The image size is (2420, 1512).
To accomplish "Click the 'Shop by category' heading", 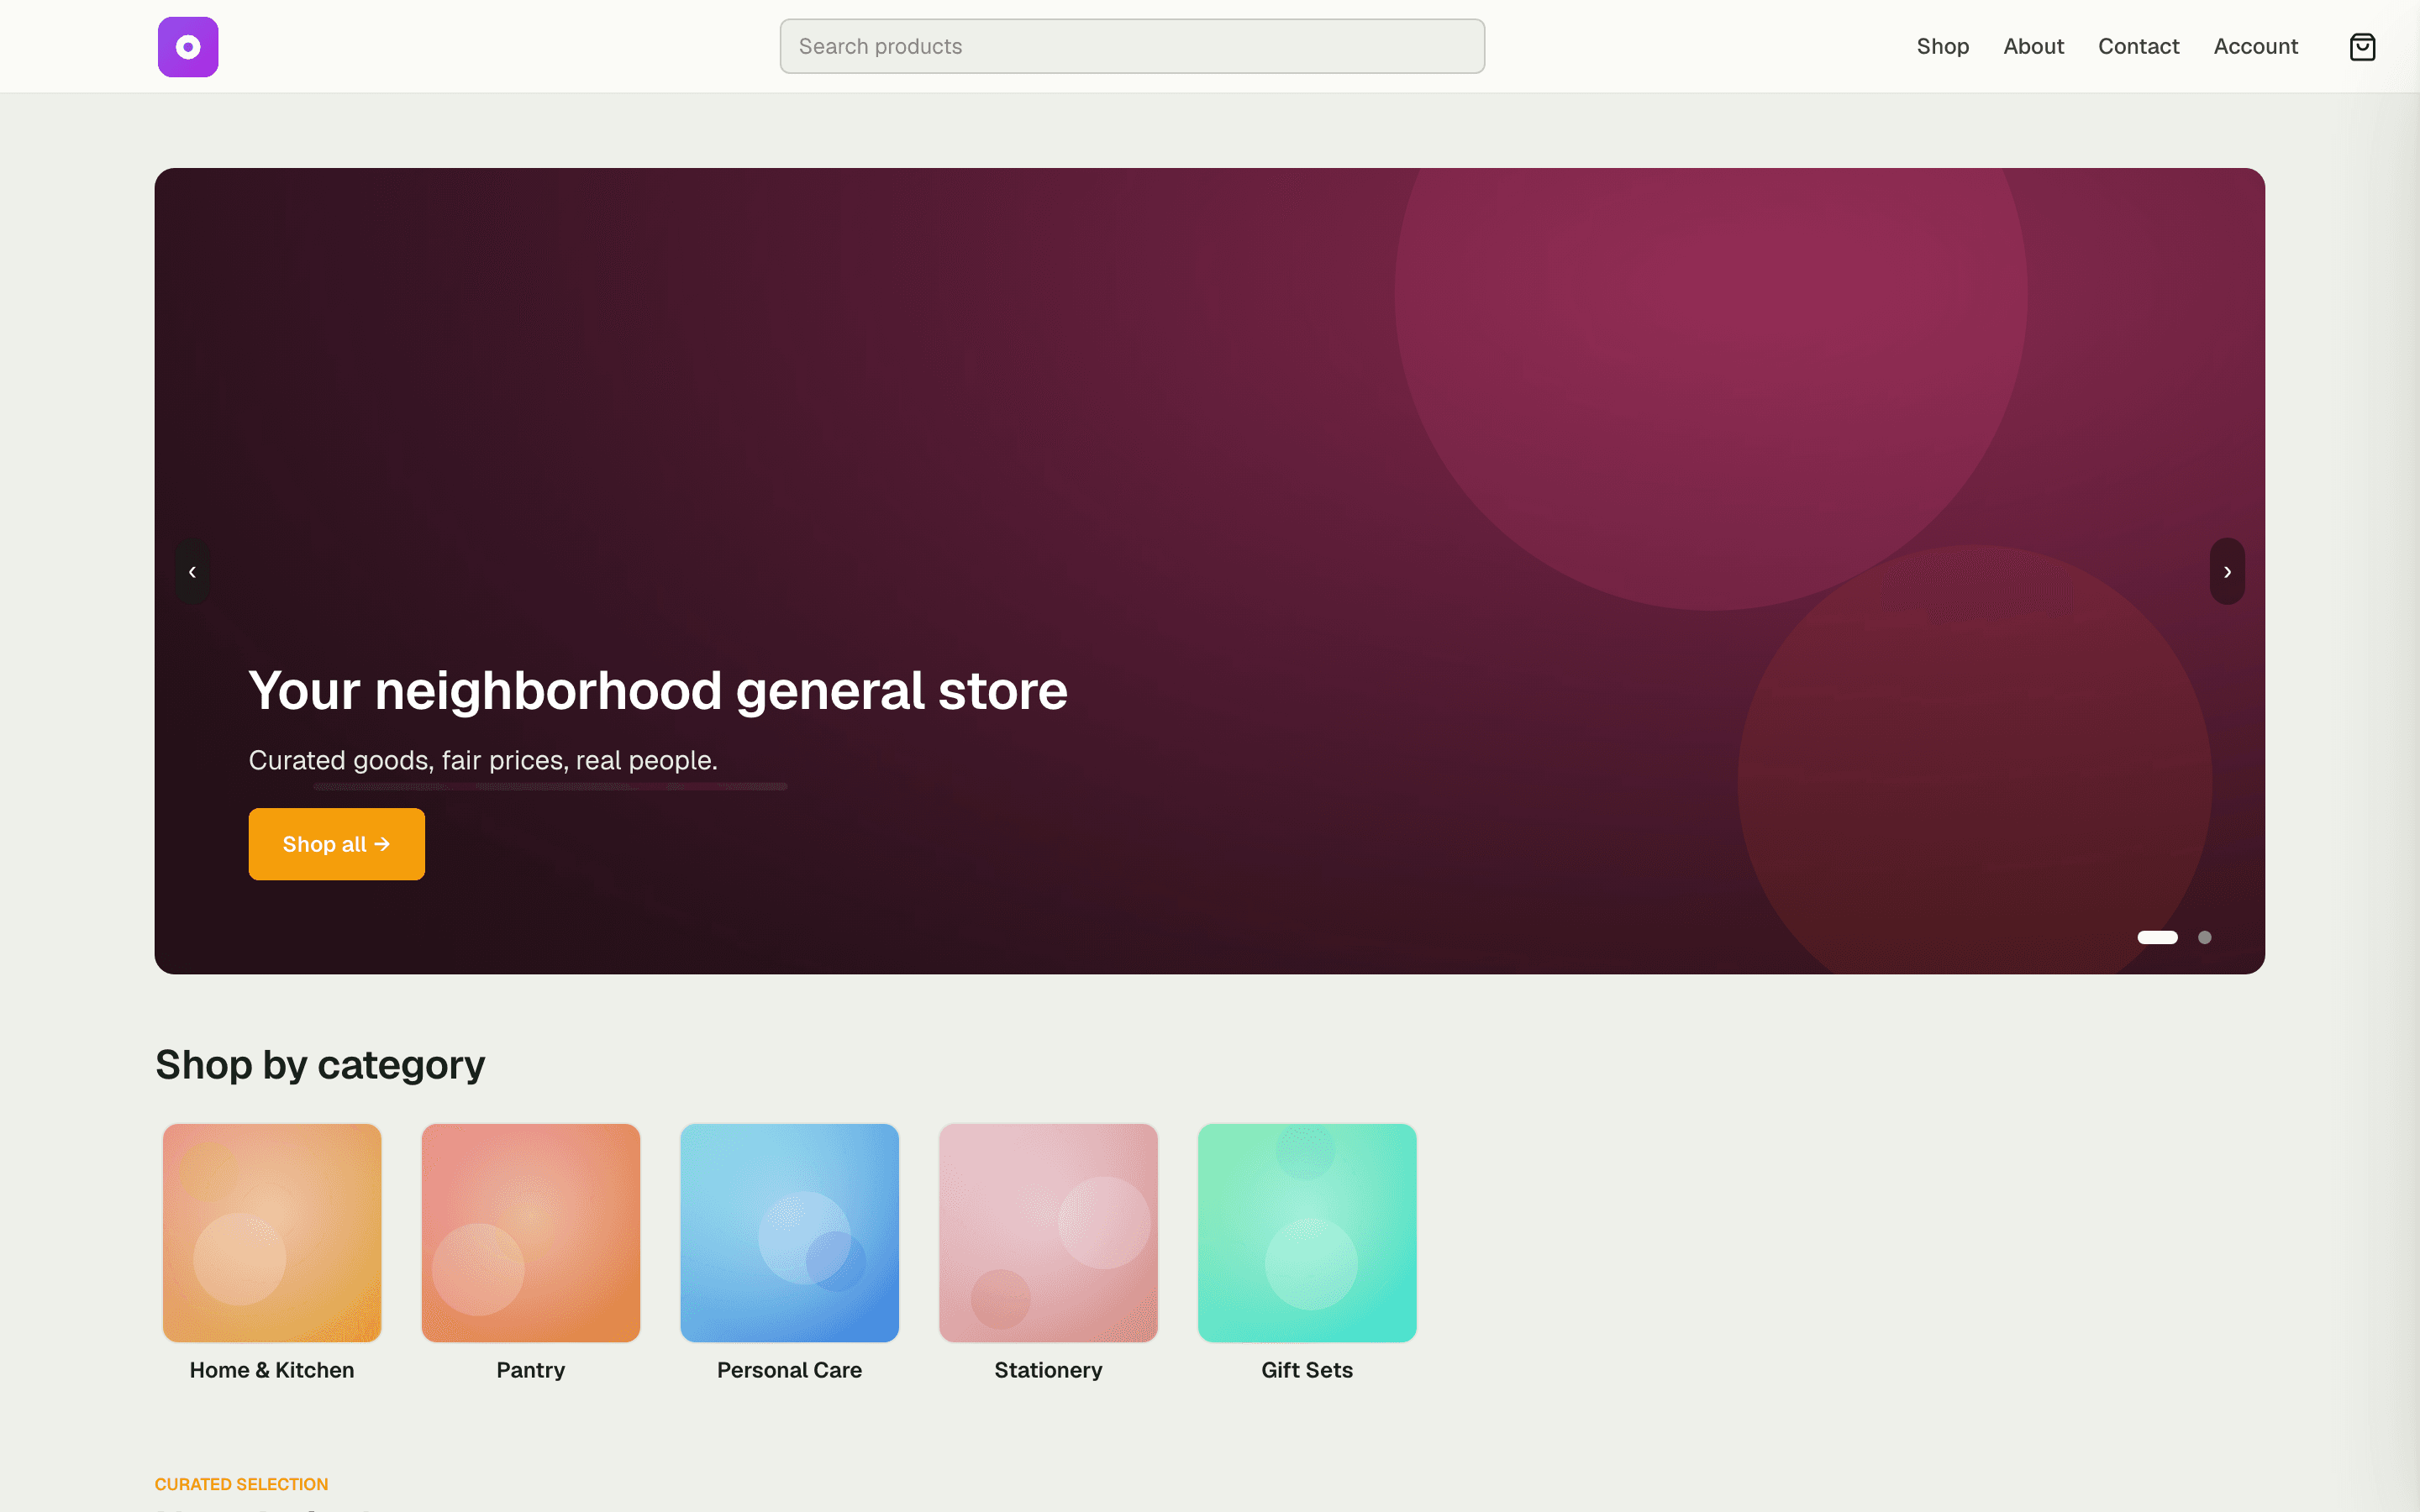I will click(x=320, y=1065).
